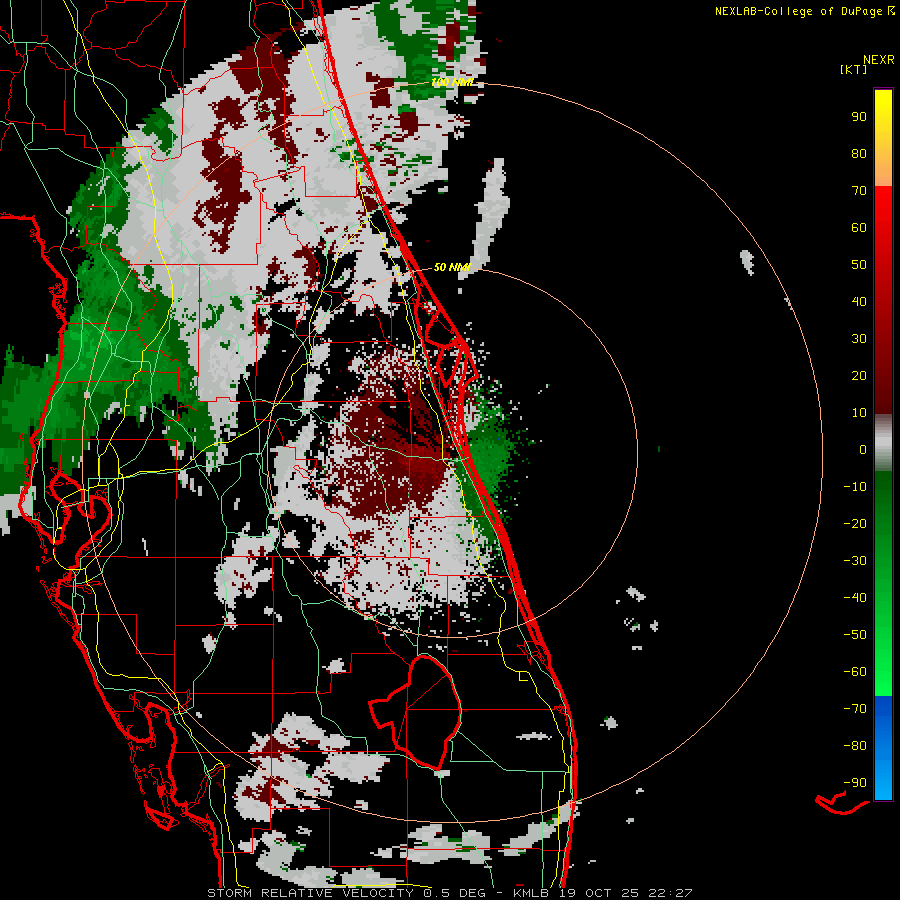
Task: Click the 90 value on velocity scale
Action: pos(859,117)
